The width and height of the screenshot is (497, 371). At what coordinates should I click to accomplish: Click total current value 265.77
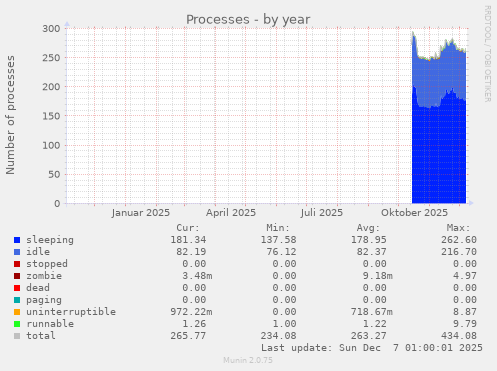pyautogui.click(x=188, y=336)
